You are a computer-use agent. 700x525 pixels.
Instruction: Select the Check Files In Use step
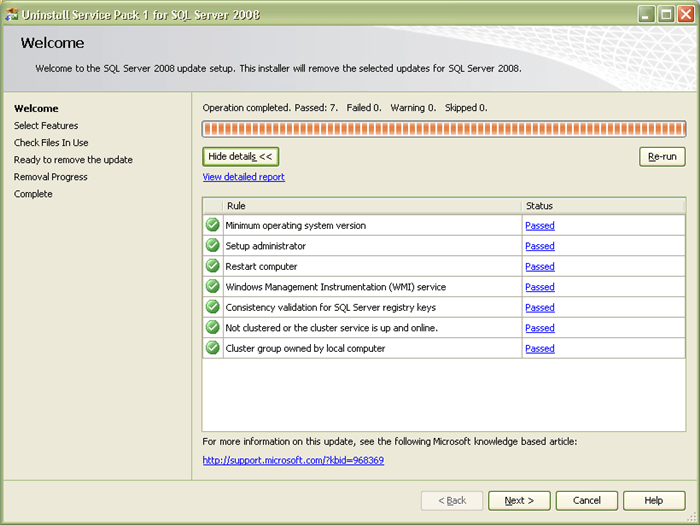pyautogui.click(x=51, y=142)
